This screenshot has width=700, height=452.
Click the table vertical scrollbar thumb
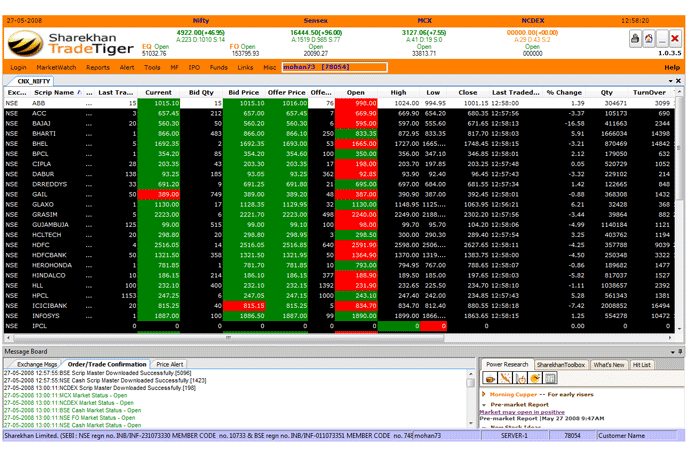[x=679, y=147]
